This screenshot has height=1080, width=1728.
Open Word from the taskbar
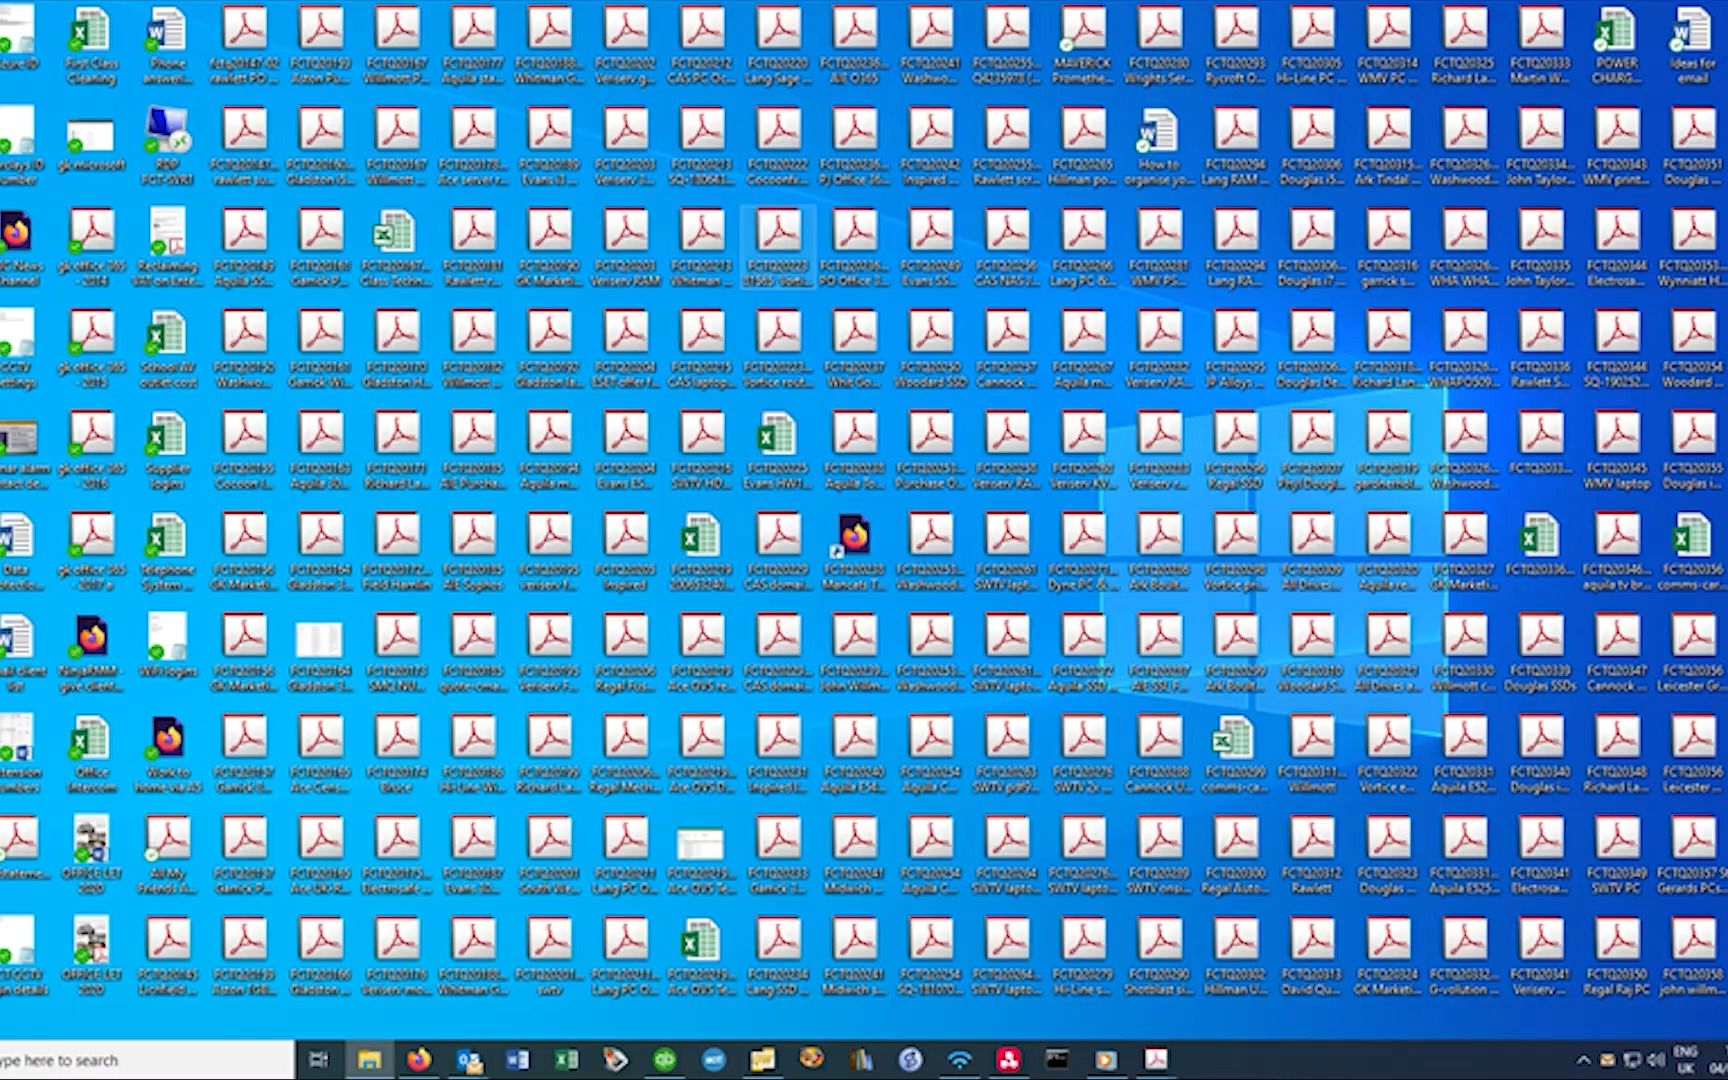517,1060
